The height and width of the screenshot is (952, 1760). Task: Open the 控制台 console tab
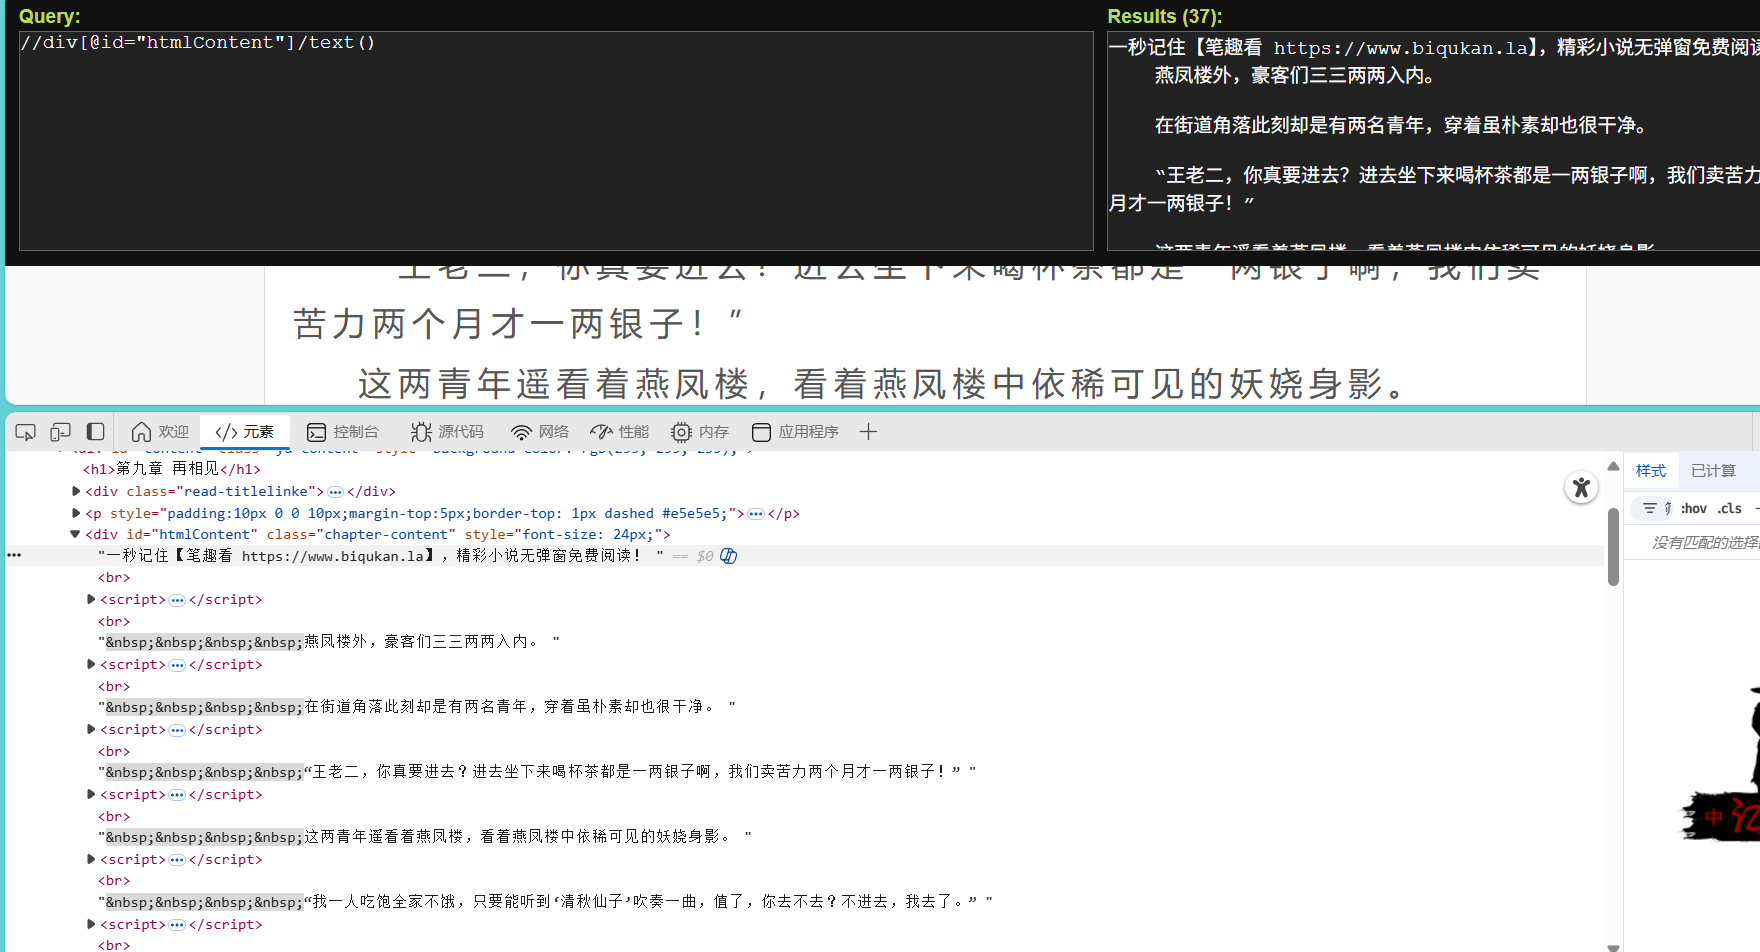pos(343,432)
